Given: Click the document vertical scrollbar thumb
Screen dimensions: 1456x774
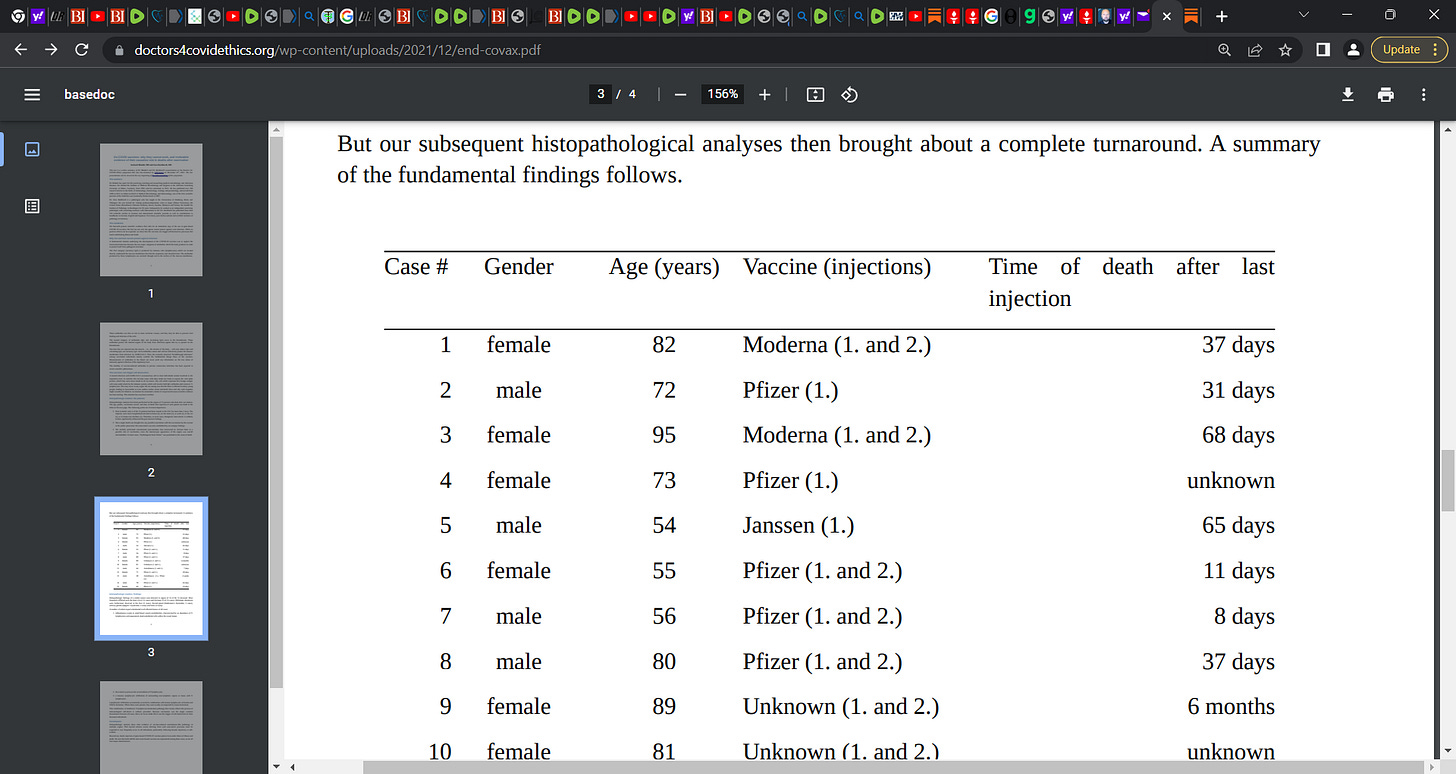Looking at the screenshot, I should tap(1447, 480).
